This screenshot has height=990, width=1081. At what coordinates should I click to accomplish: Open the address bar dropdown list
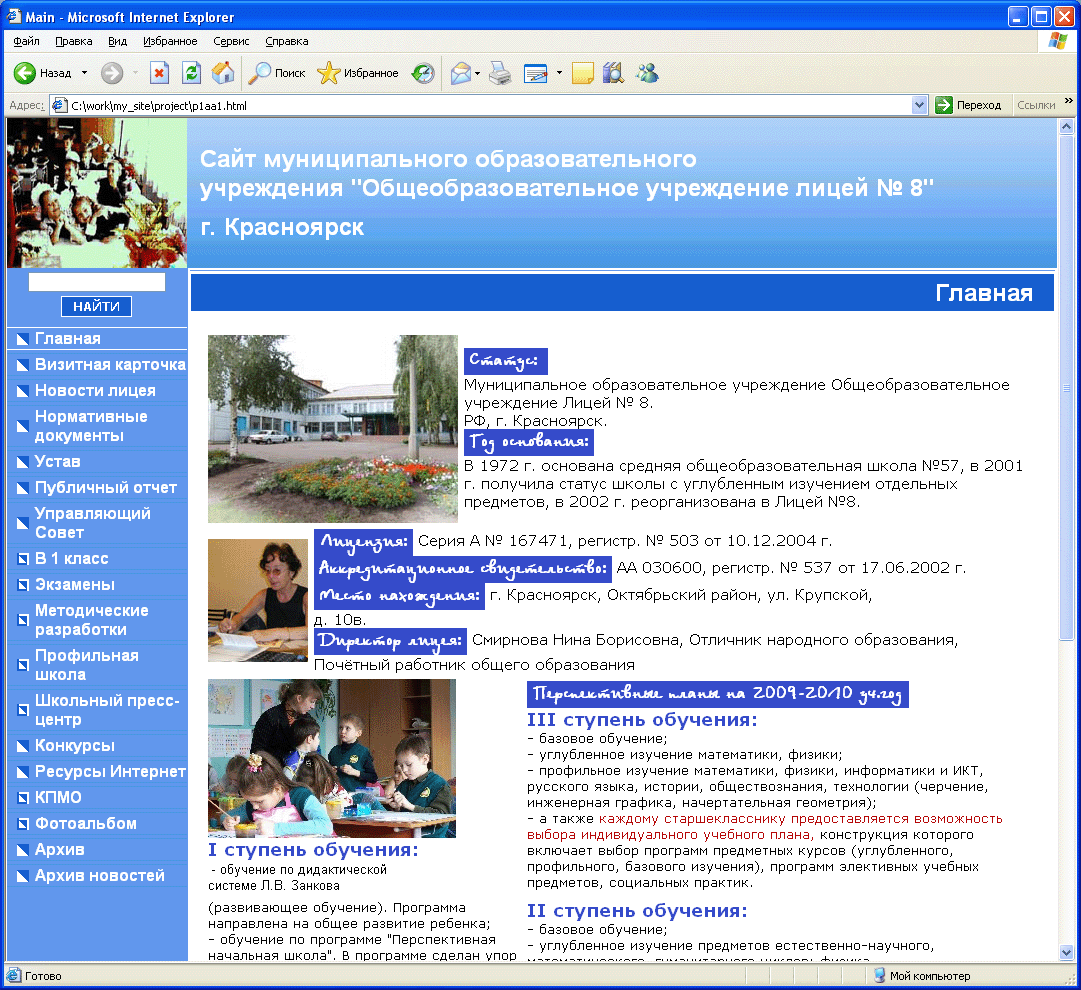pyautogui.click(x=919, y=105)
